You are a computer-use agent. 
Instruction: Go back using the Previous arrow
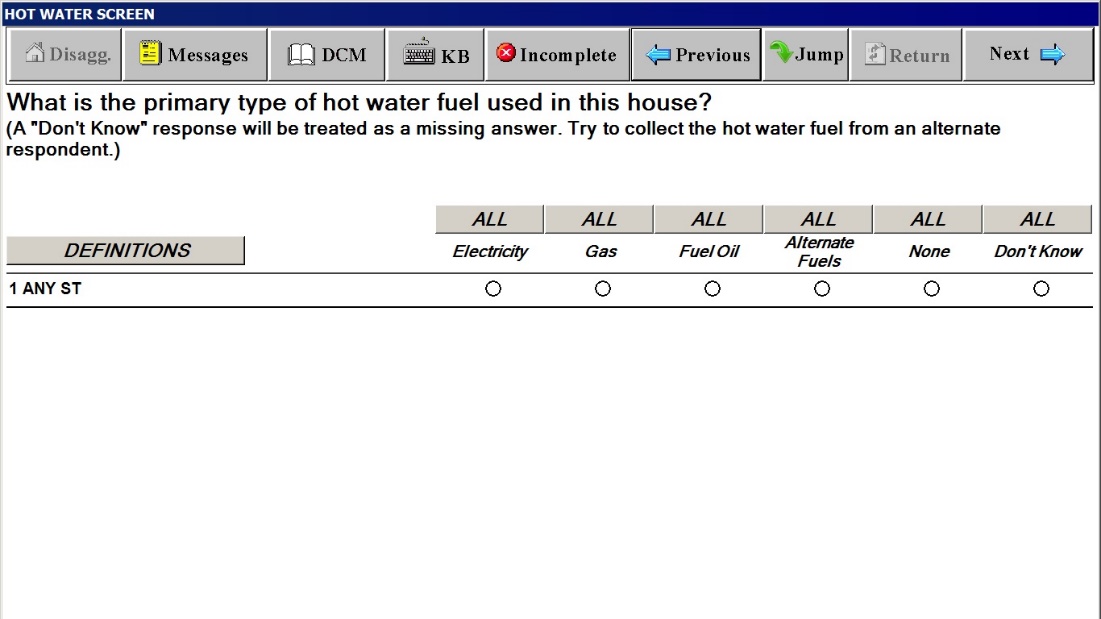696,55
